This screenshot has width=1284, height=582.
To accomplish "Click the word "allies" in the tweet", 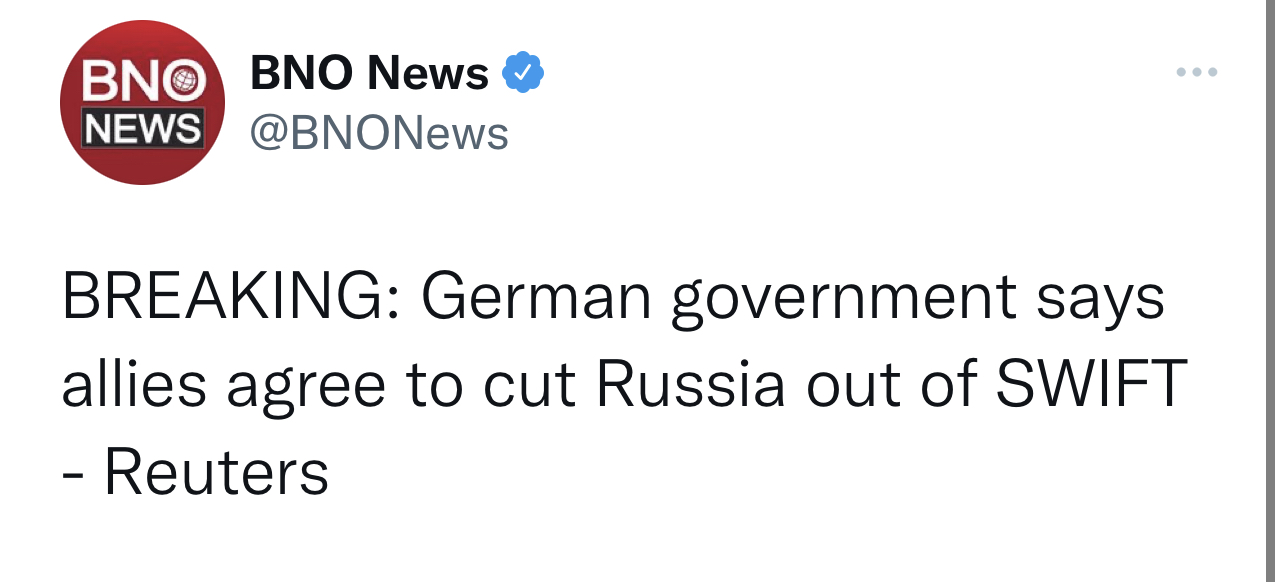I will pyautogui.click(x=134, y=385).
